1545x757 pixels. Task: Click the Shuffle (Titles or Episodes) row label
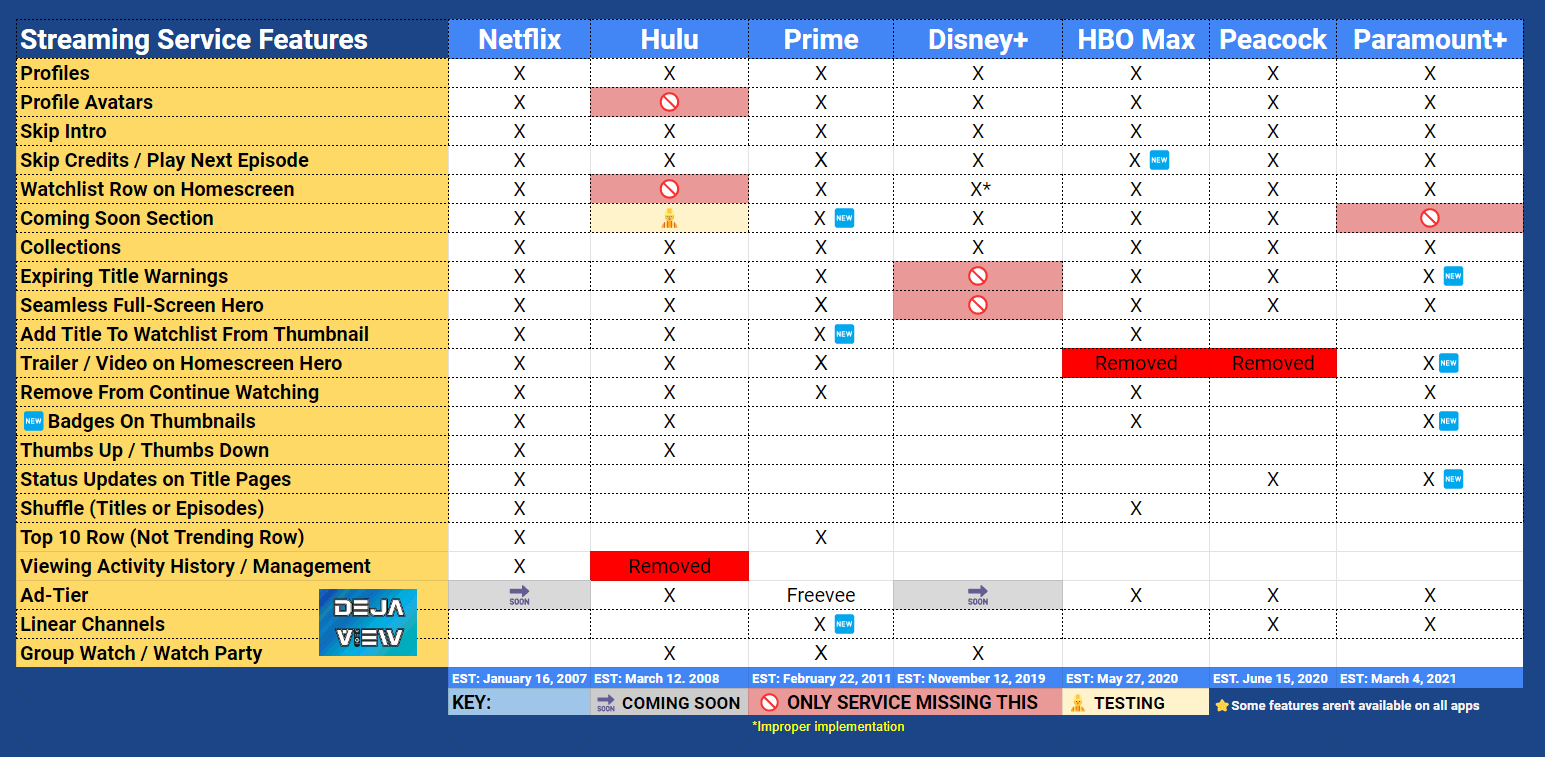pos(142,508)
